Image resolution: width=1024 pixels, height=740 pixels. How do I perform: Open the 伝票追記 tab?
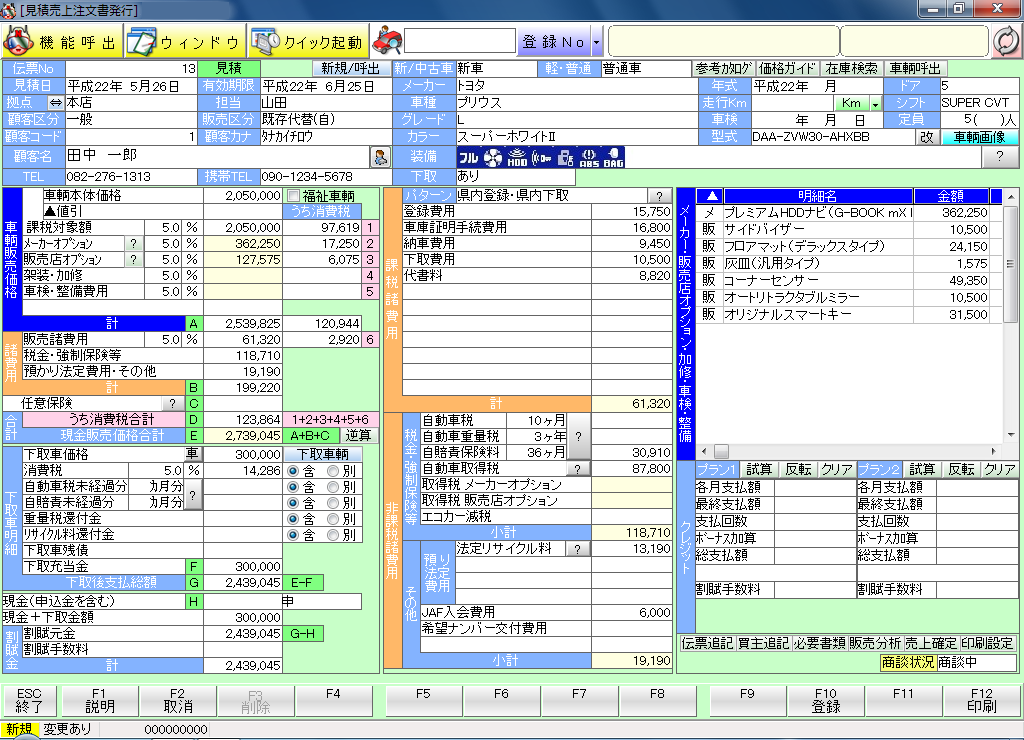pyautogui.click(x=707, y=643)
